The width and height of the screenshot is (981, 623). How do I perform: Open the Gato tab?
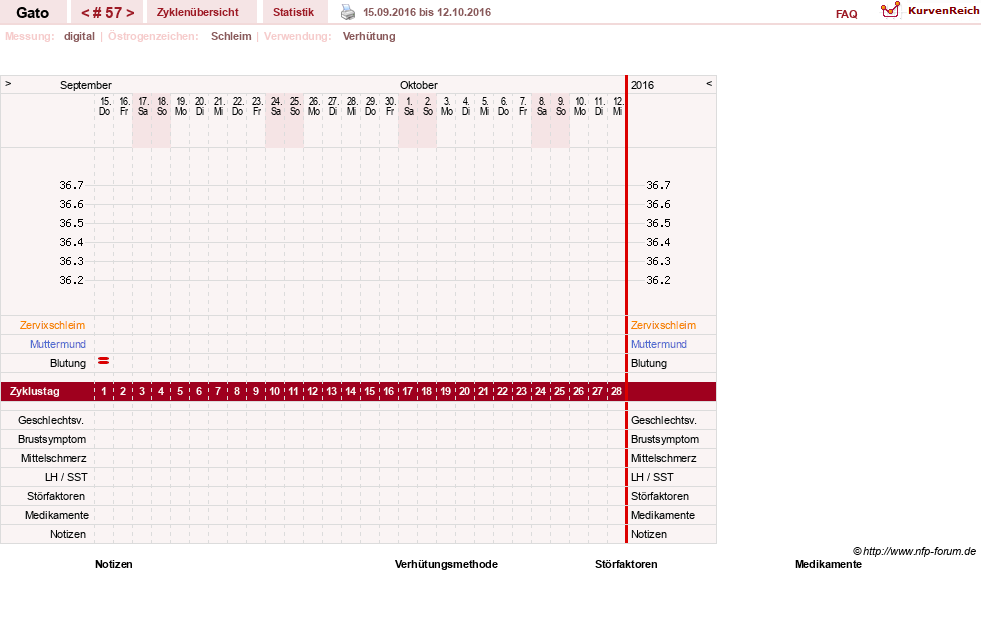33,13
